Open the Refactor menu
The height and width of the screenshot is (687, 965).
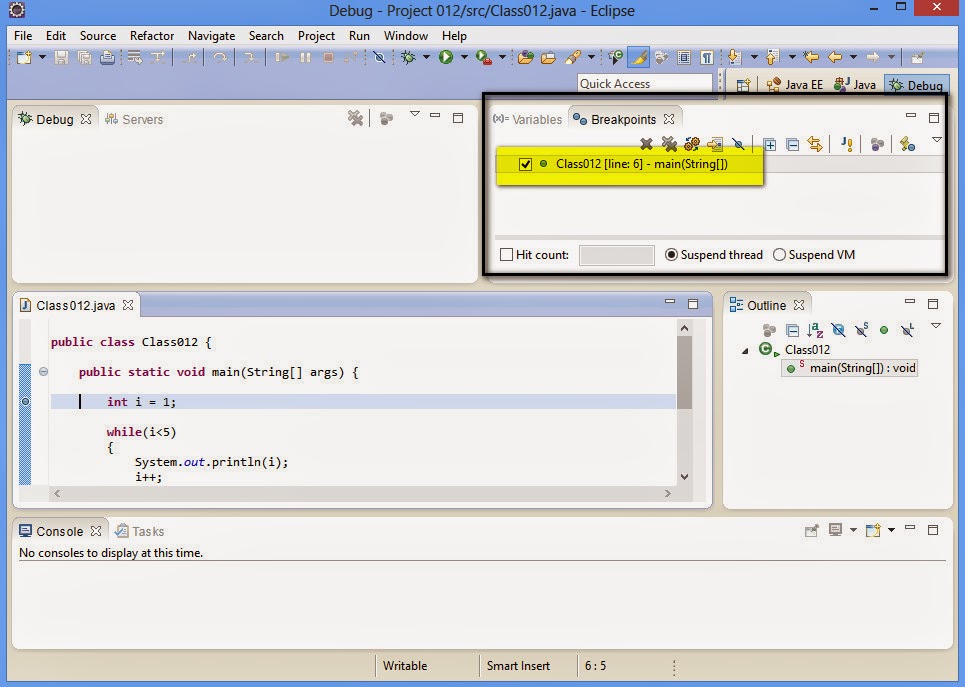pyautogui.click(x=151, y=35)
